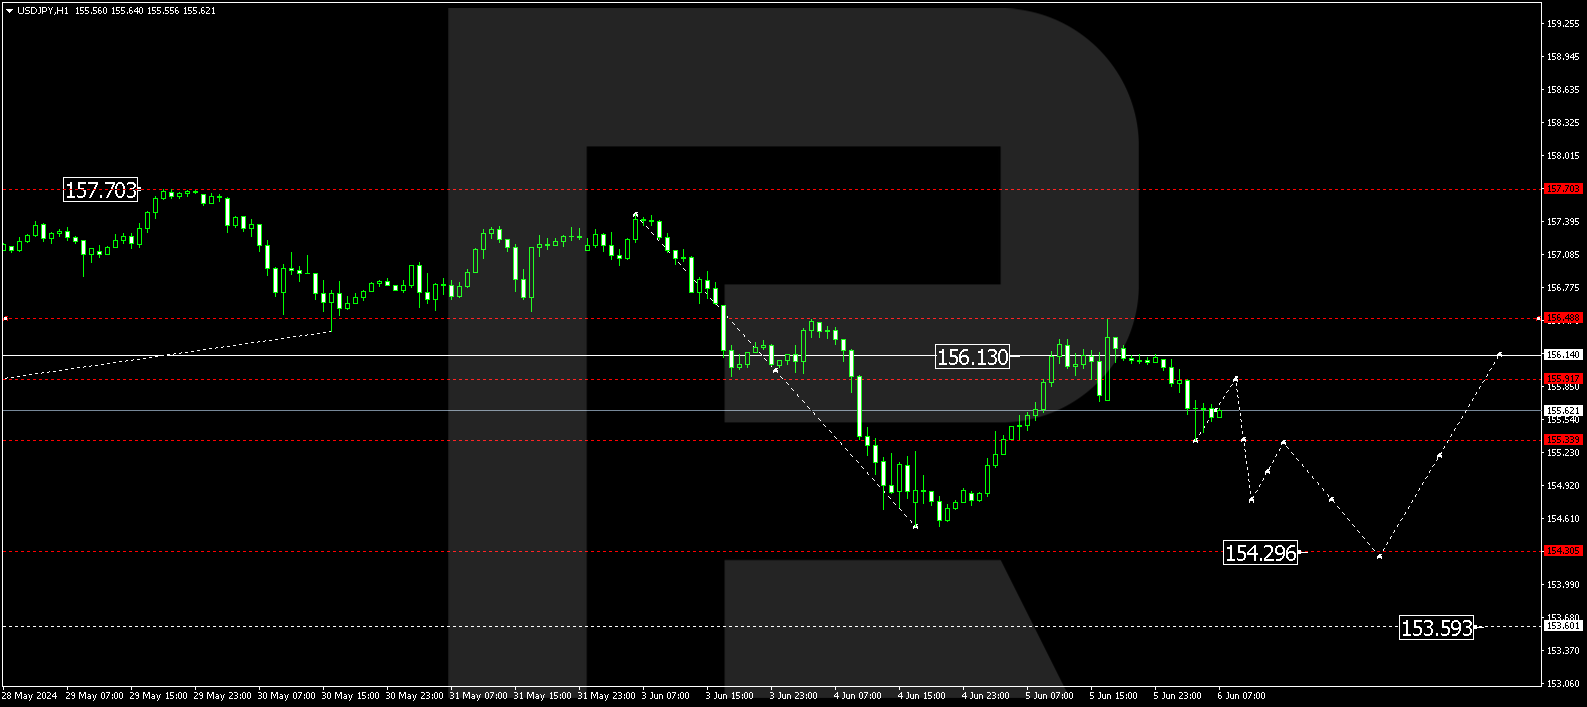Select the red 157.703 price tag on axis
Image resolution: width=1587 pixels, height=707 pixels.
pyautogui.click(x=1563, y=189)
